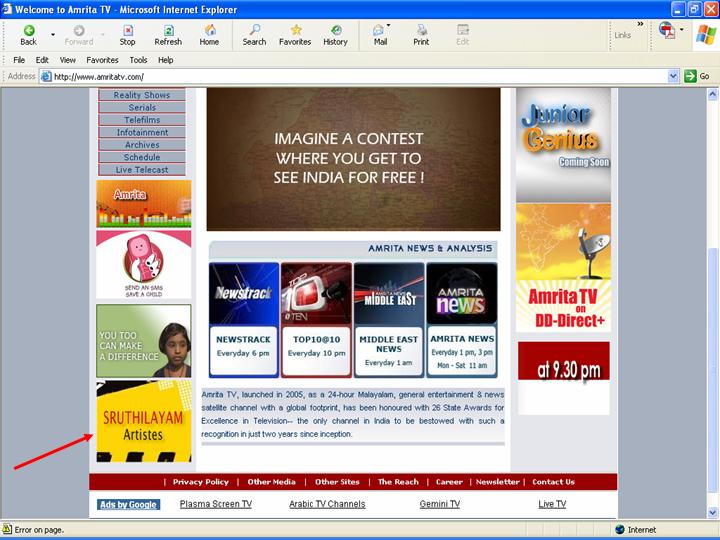The width and height of the screenshot is (720, 540).
Task: Expand the Back button history dropdown arrow
Action: point(53,35)
